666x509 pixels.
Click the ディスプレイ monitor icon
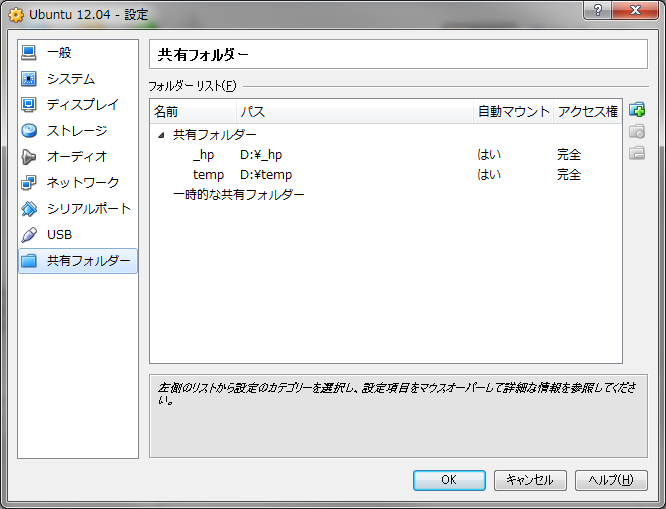pyautogui.click(x=29, y=105)
